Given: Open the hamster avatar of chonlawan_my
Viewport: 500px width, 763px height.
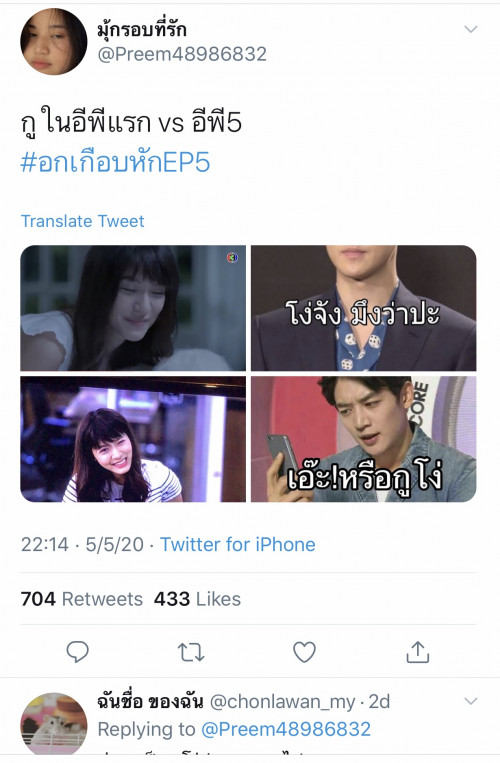Looking at the screenshot, I should (x=54, y=726).
